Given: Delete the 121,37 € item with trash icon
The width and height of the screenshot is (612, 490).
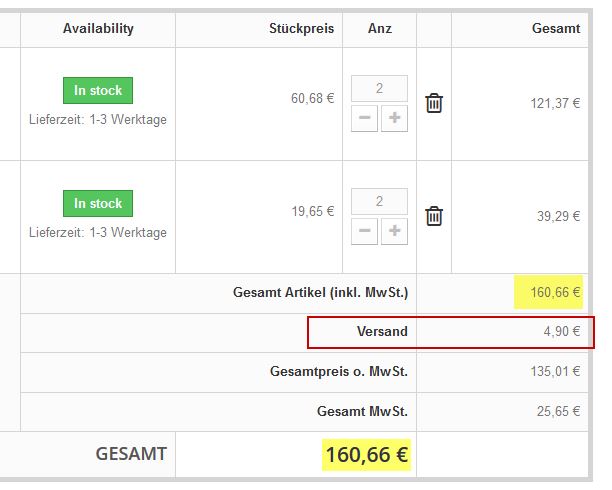Looking at the screenshot, I should [x=434, y=103].
